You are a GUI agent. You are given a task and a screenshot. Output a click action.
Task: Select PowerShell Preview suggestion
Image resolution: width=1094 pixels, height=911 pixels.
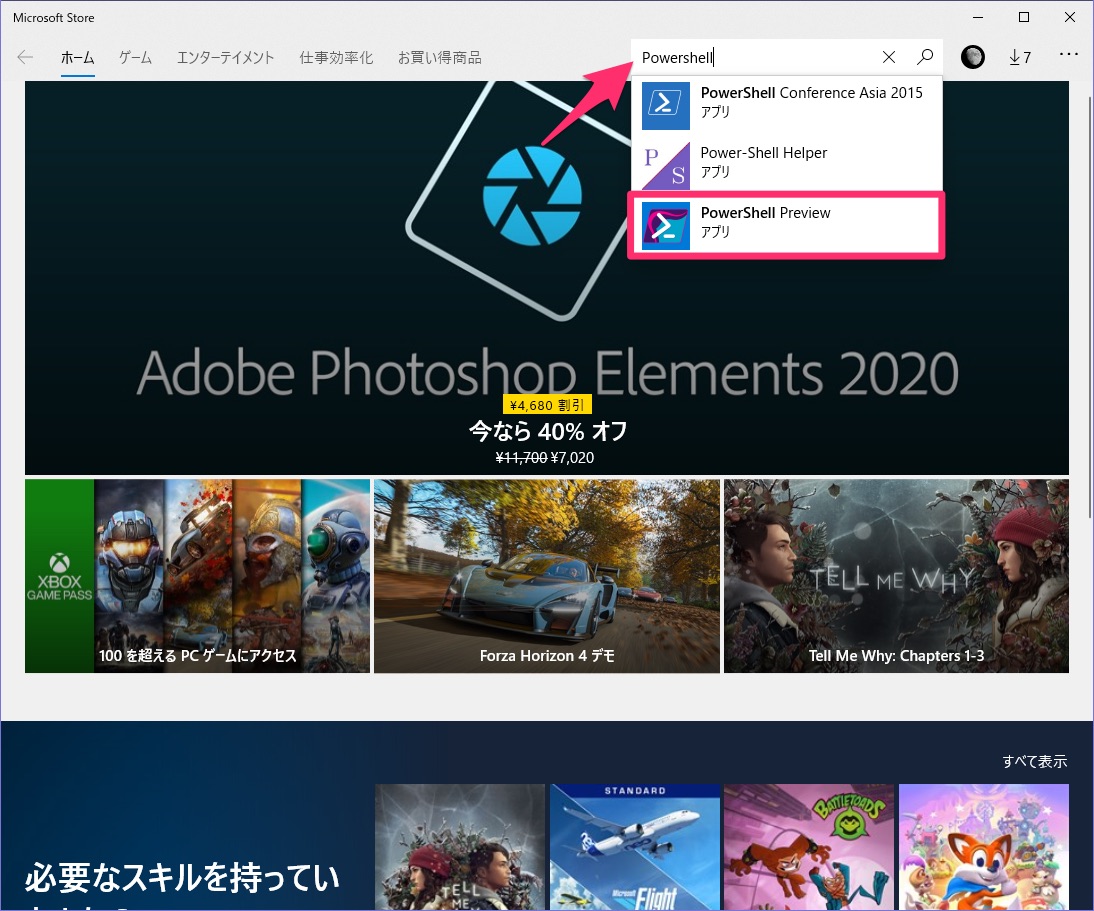point(786,225)
